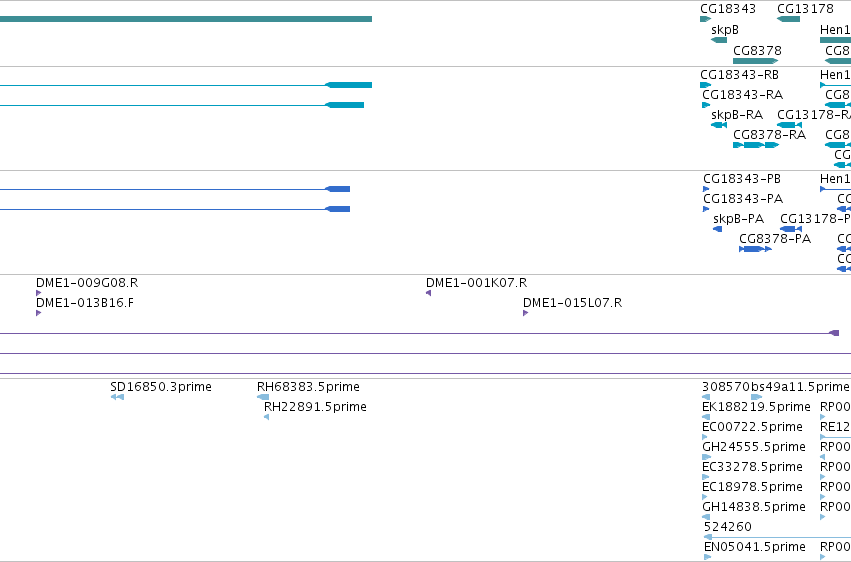Select the bs49a11.5prime EST label
Viewport: 851px width, 562px height.
tap(800, 387)
